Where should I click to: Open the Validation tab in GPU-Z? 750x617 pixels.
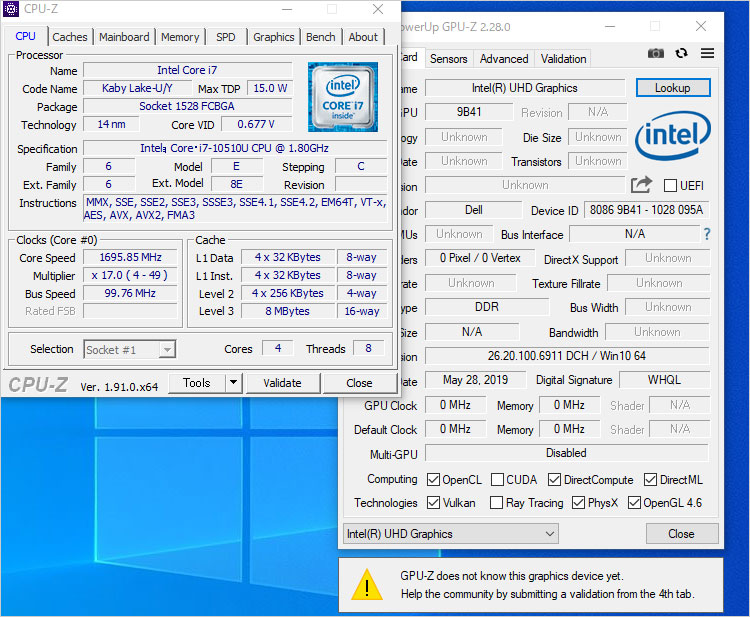pyautogui.click(x=563, y=59)
